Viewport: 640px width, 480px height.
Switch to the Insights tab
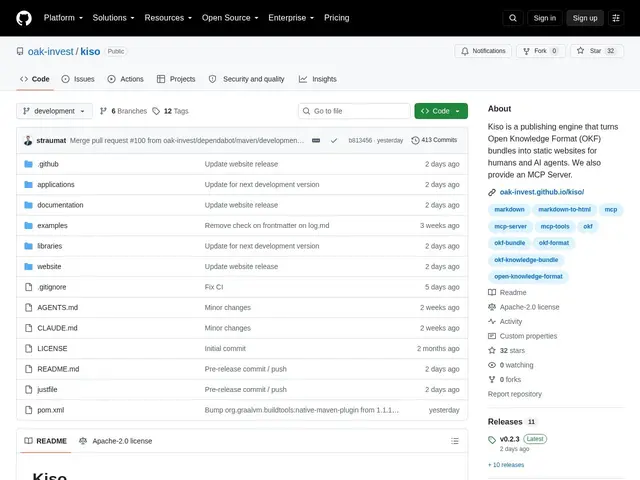(318, 79)
